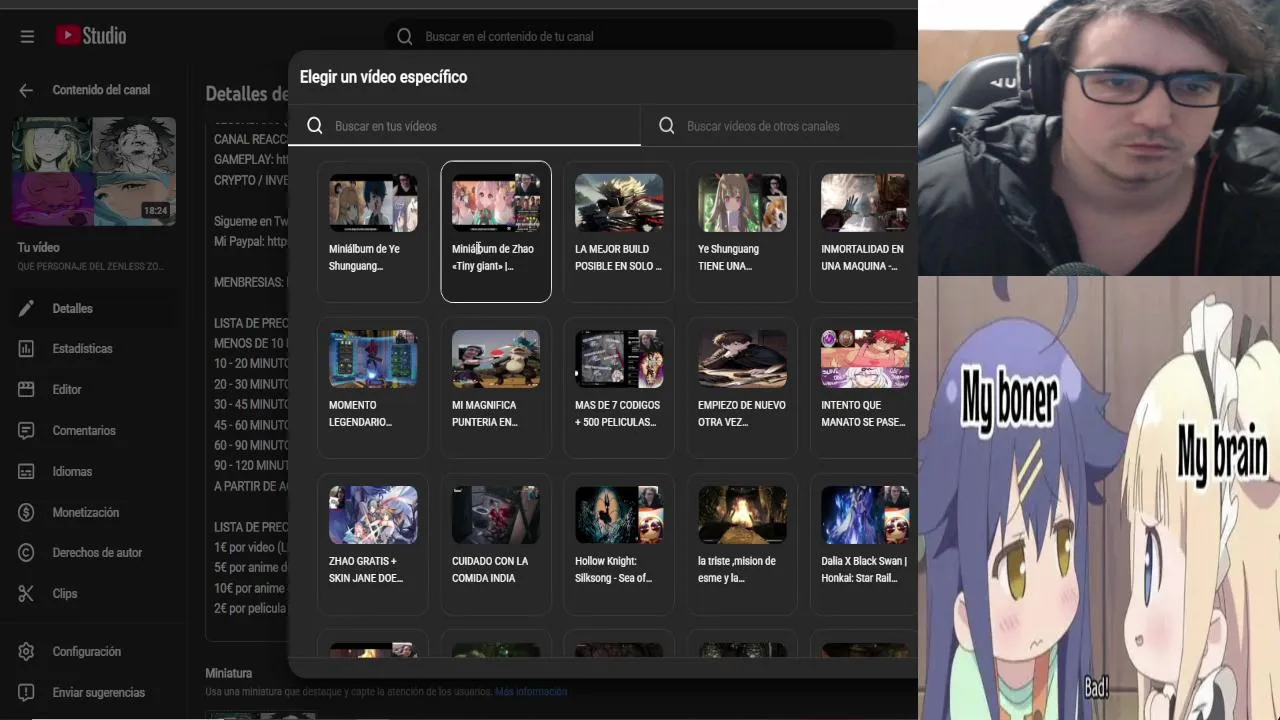
Task: Select CUIDADO CON LA COMIDA INDIA video
Action: click(496, 543)
